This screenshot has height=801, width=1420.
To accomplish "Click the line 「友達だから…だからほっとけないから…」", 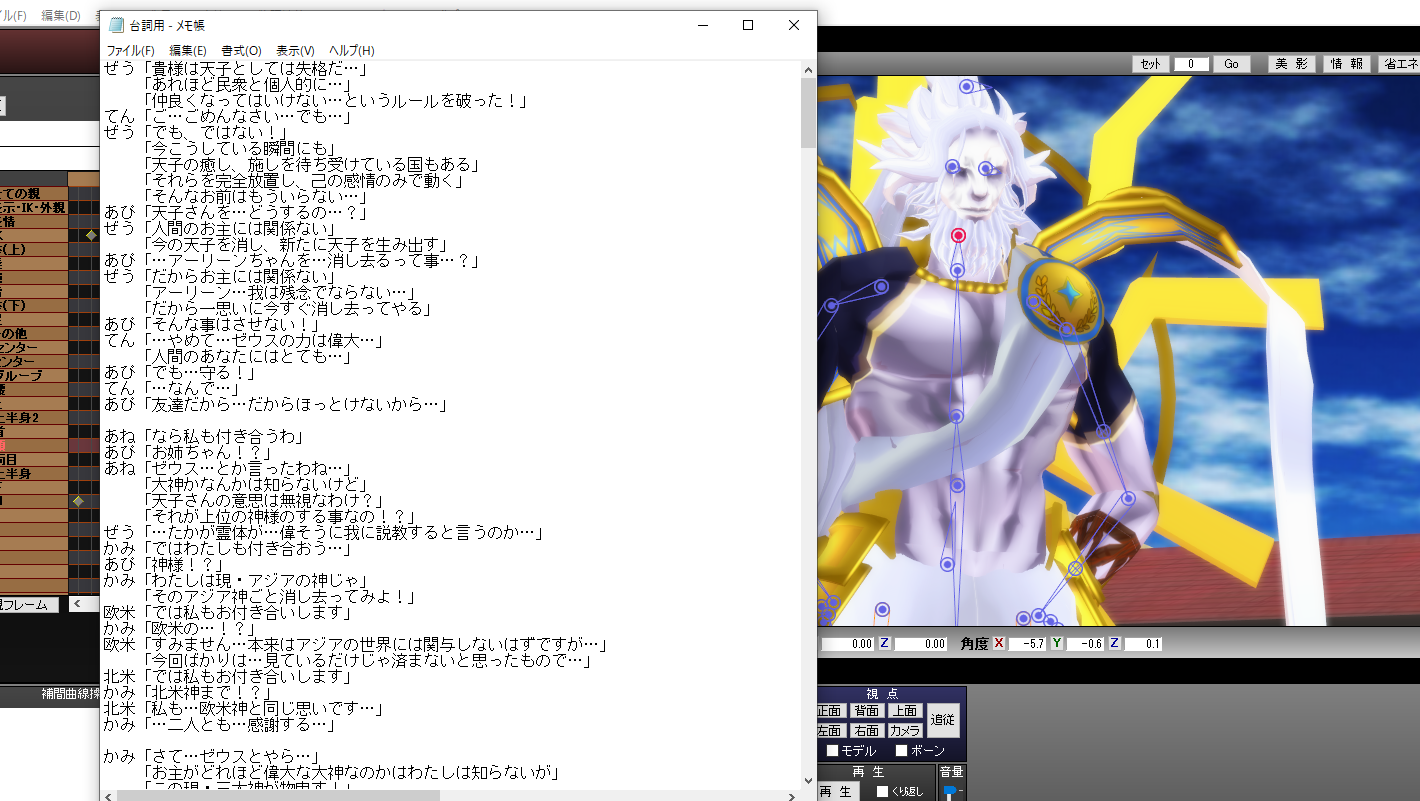I will (294, 404).
